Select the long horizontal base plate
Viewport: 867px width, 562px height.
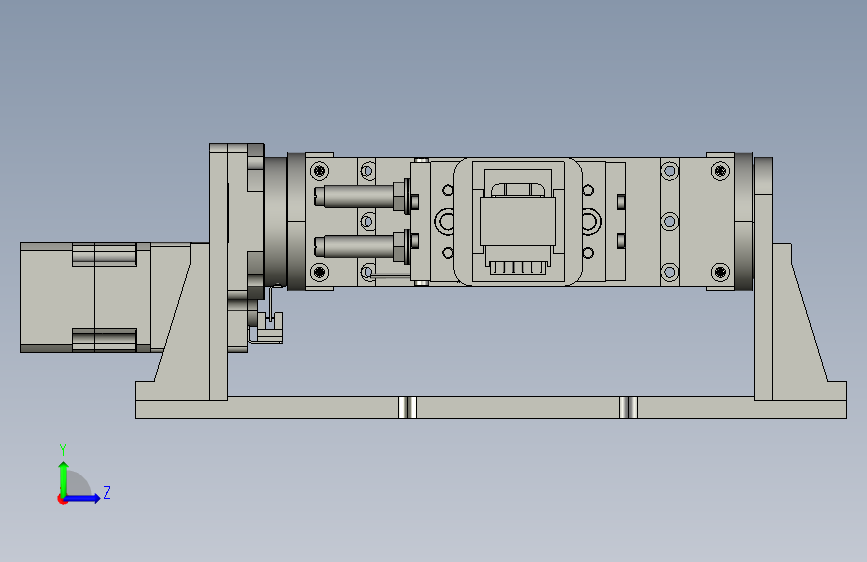pyautogui.click(x=490, y=407)
